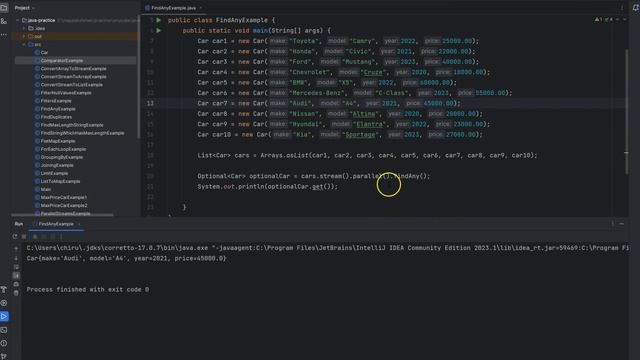Hide the Run panel with minimize icon

click(x=622, y=224)
